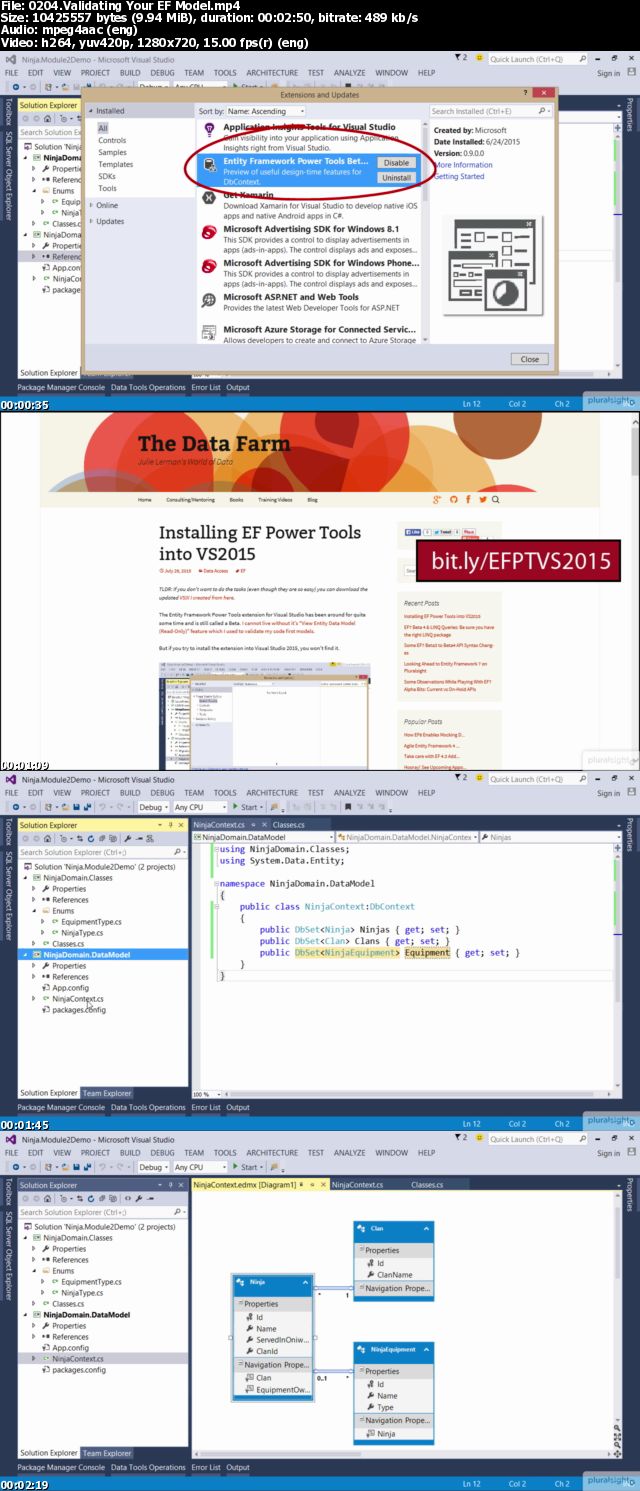
Task: Switch to Classes.cs tab in code editor frame
Action: coord(289,825)
